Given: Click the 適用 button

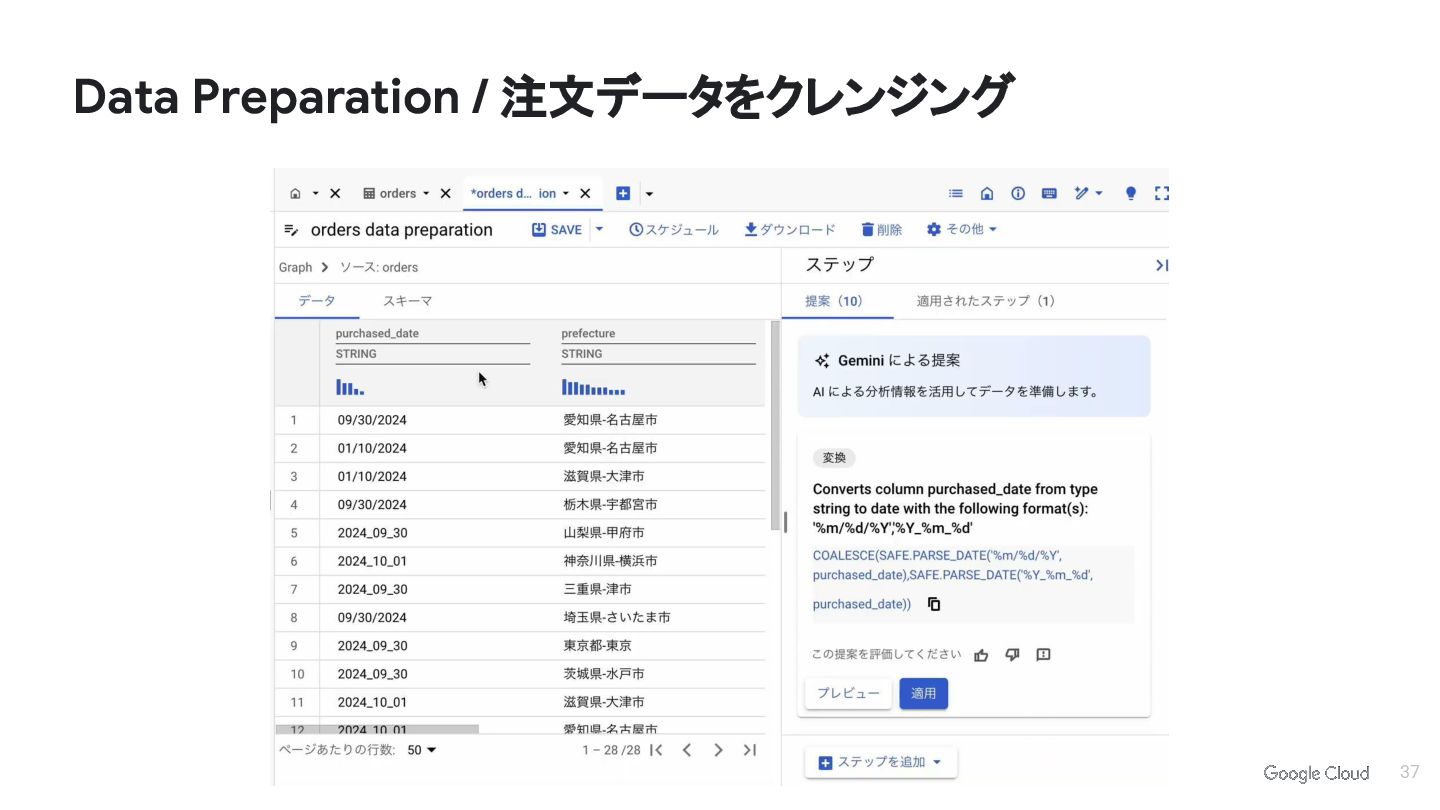Looking at the screenshot, I should [x=924, y=693].
